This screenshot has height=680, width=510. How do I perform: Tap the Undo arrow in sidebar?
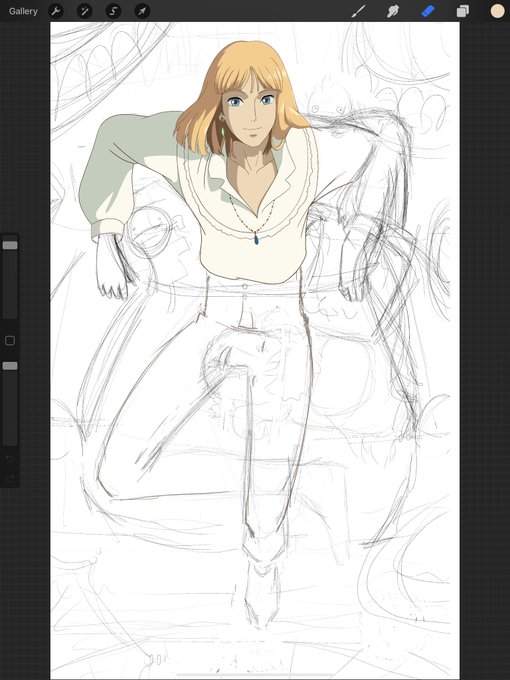[10, 458]
